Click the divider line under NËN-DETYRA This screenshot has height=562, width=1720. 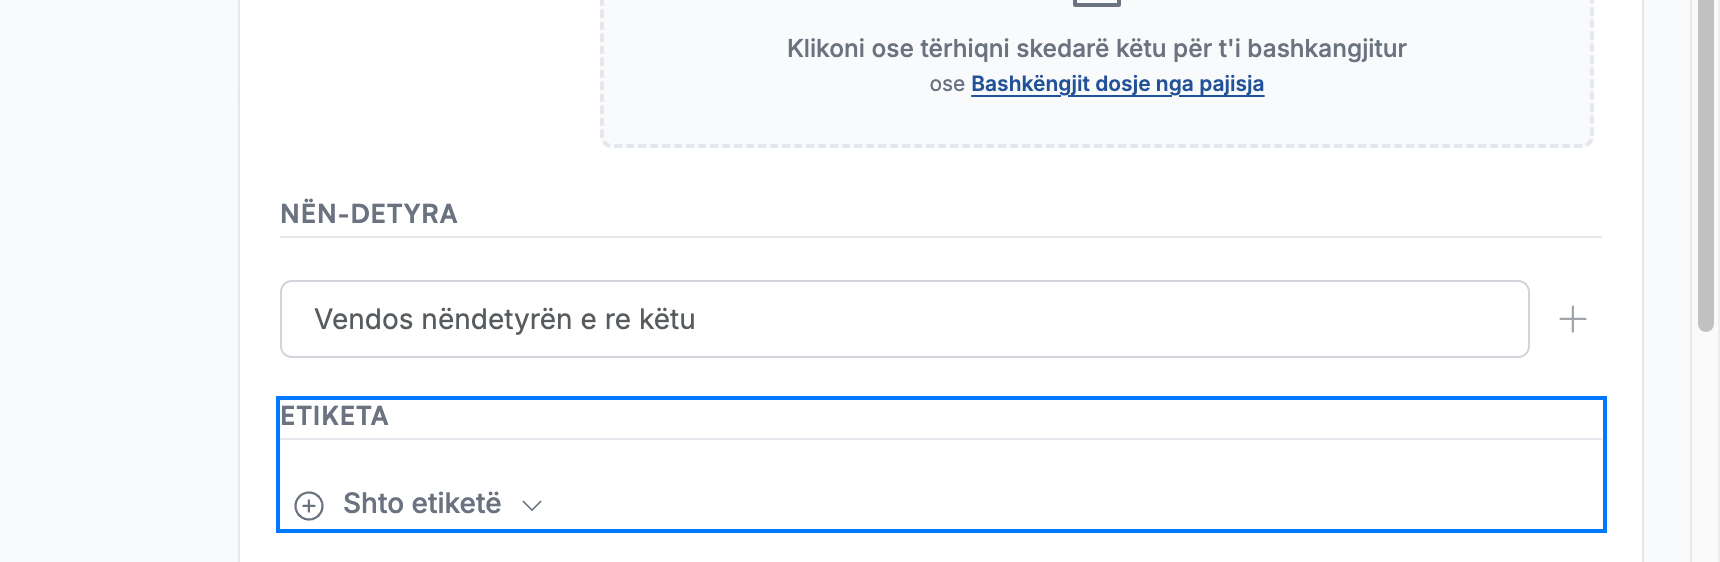[941, 237]
